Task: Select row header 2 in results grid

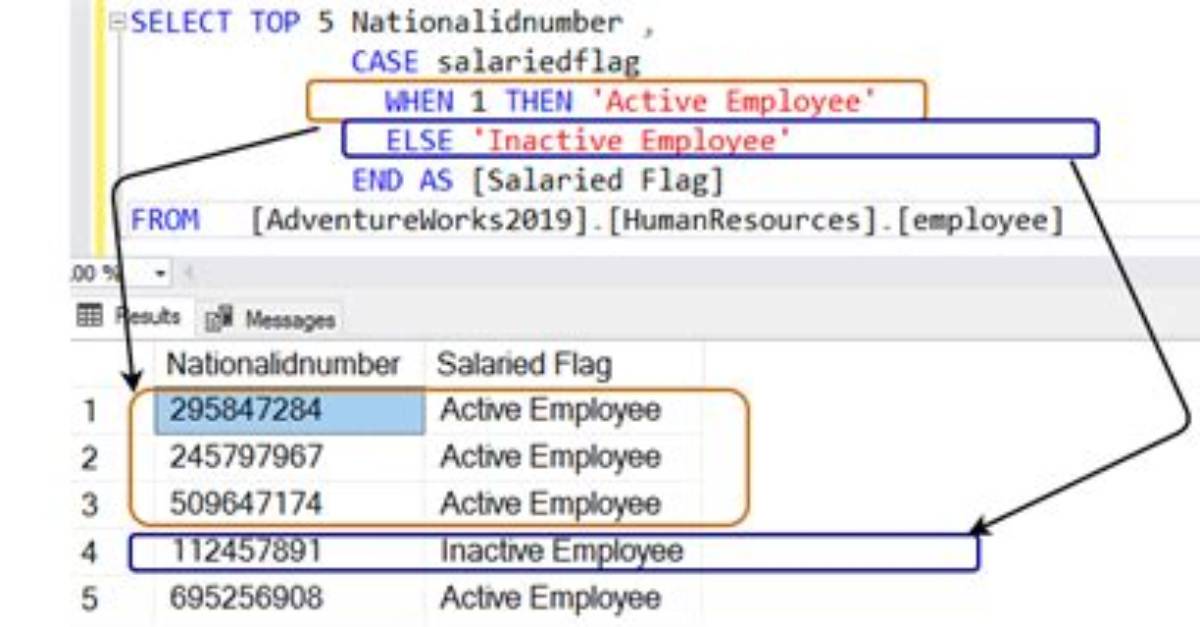Action: (x=91, y=458)
